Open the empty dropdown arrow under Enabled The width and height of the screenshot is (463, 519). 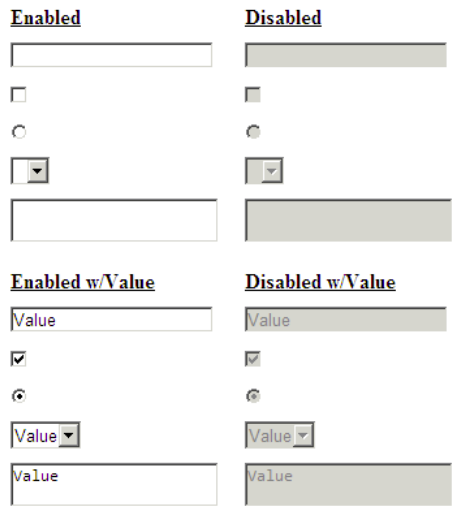click(x=37, y=171)
